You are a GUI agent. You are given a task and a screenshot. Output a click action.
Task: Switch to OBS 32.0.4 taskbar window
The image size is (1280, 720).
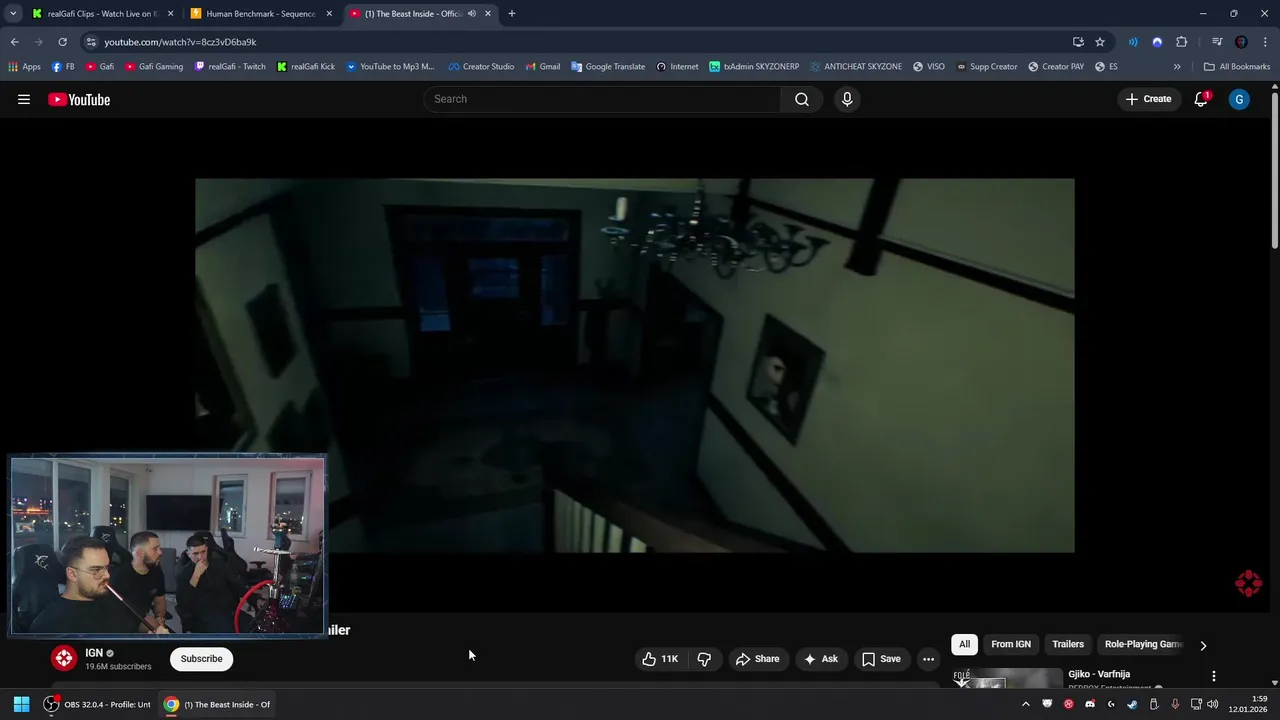coord(98,704)
